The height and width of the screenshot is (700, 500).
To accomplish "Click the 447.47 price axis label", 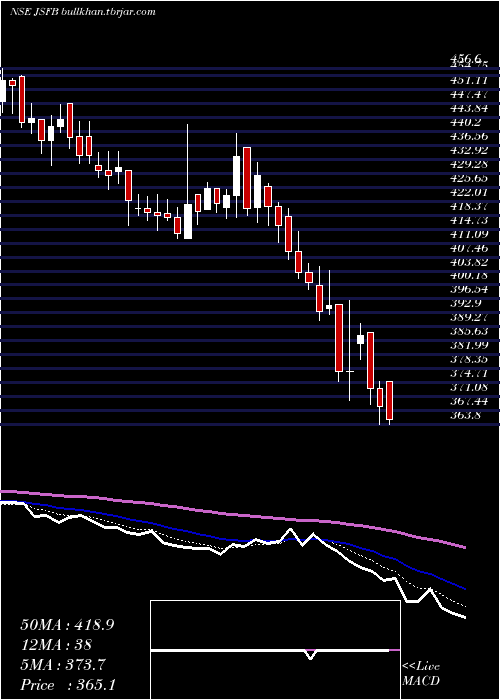I will click(x=469, y=94).
